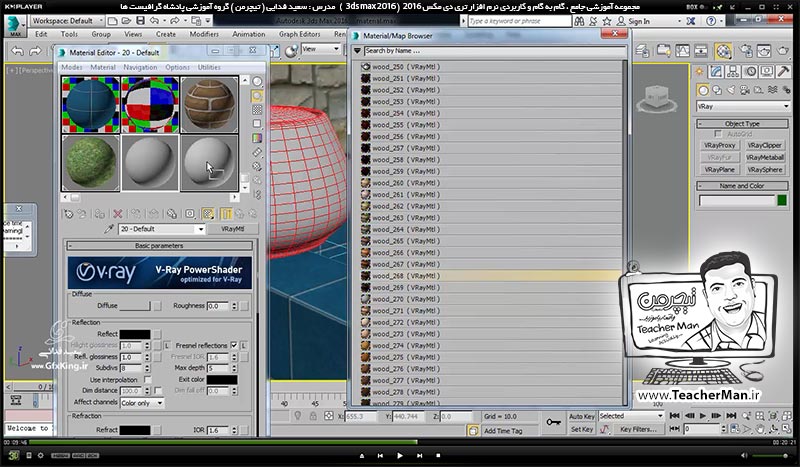Click the main toolbar Undo arrow
Viewport: 800px width, 467px height.
[x=18, y=51]
